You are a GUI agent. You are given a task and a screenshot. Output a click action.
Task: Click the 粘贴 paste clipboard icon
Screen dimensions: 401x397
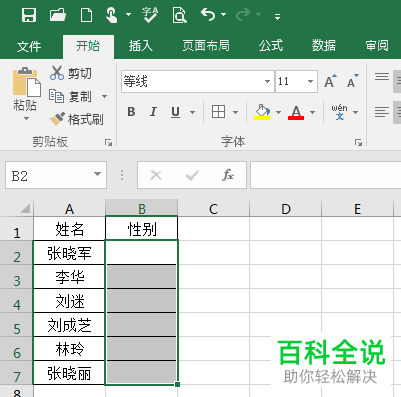(26, 81)
